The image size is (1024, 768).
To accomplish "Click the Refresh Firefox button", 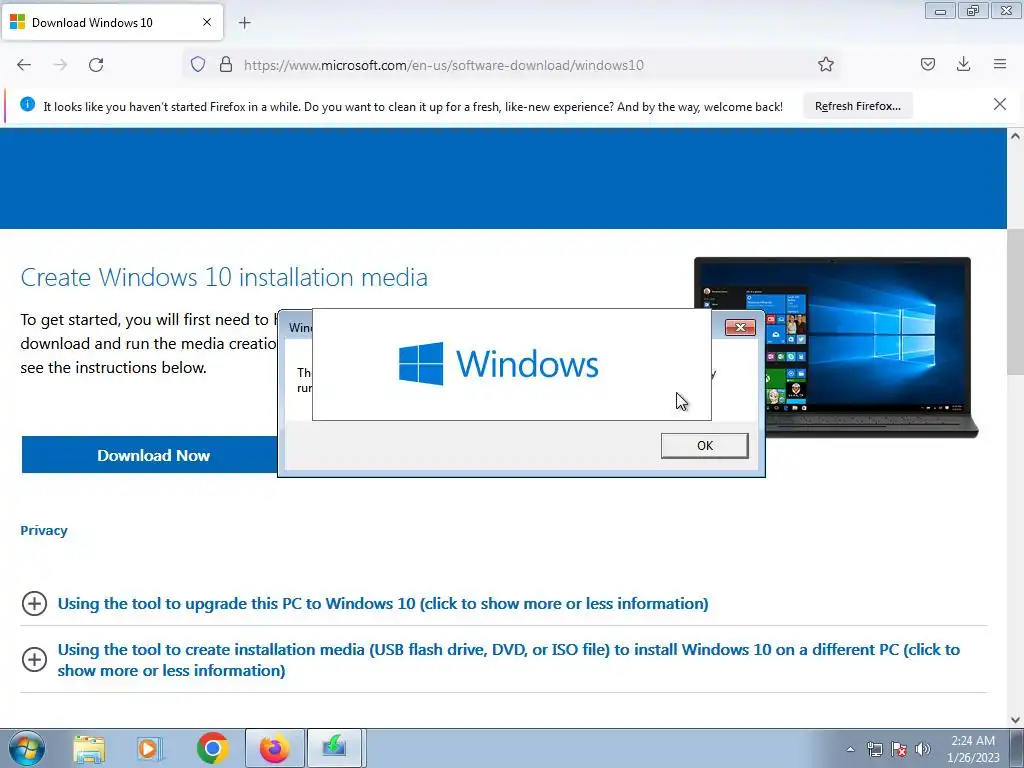I will pos(857,106).
